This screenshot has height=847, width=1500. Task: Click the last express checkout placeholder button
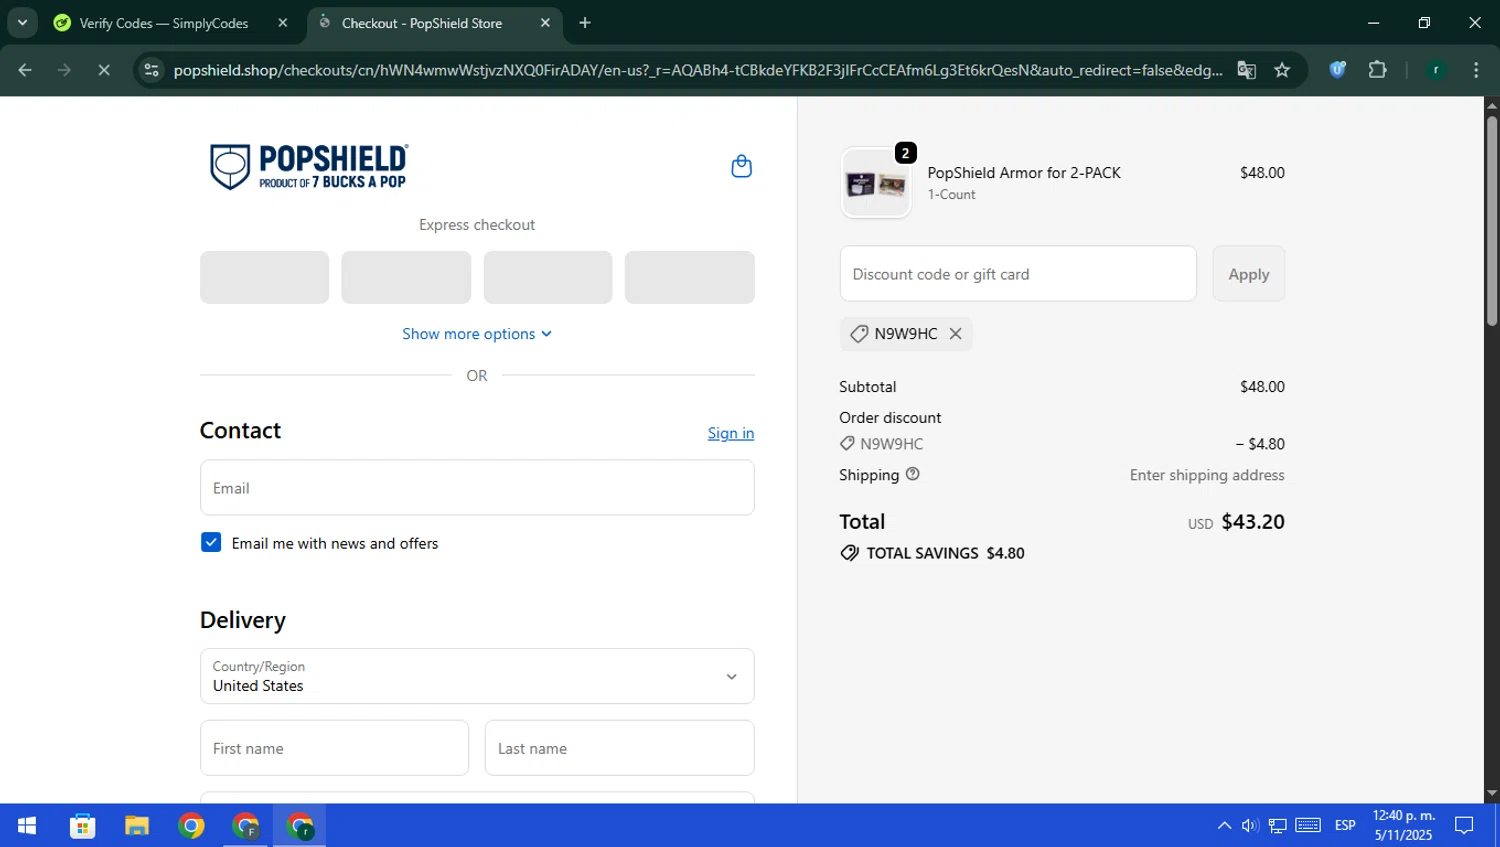tap(690, 277)
